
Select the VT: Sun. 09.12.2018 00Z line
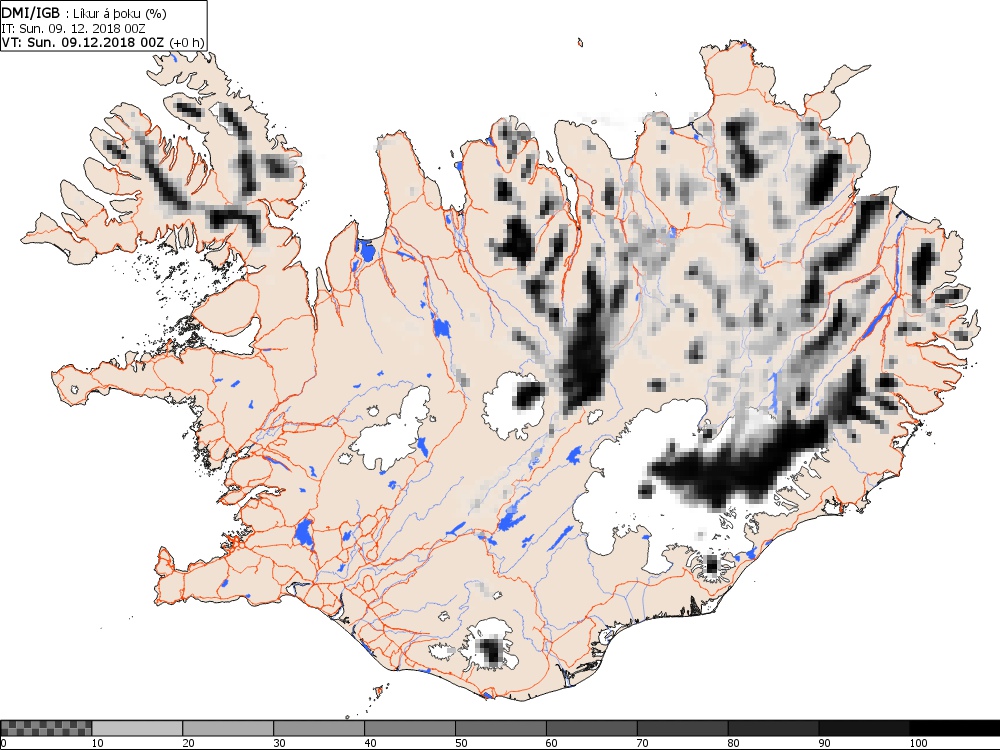click(83, 42)
